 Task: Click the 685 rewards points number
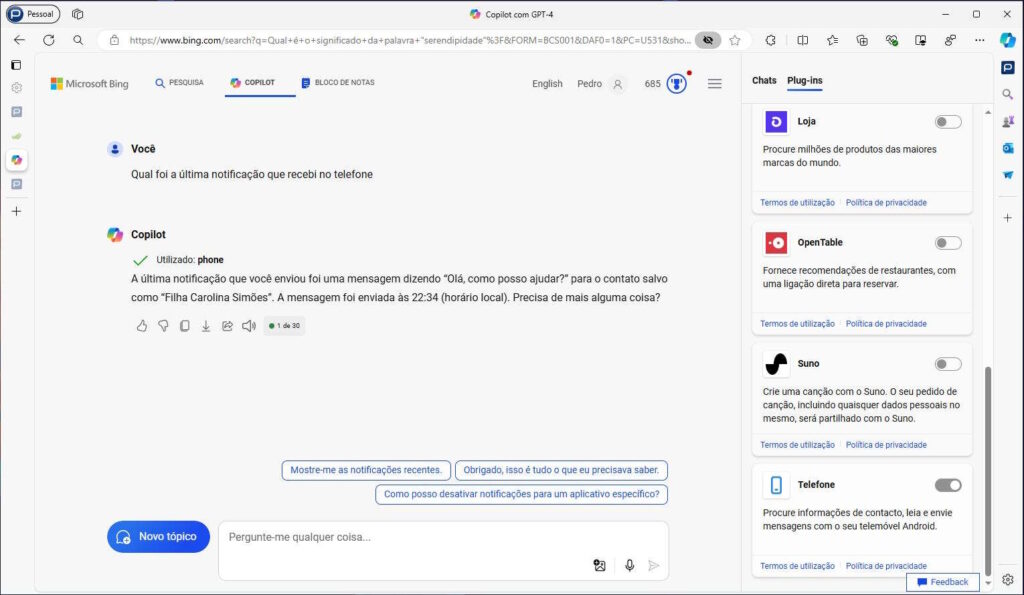coord(652,84)
